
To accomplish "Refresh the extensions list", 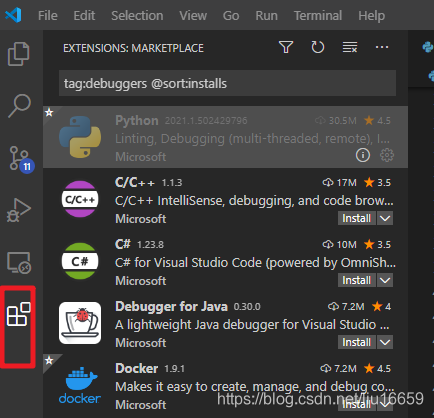I will pyautogui.click(x=317, y=47).
